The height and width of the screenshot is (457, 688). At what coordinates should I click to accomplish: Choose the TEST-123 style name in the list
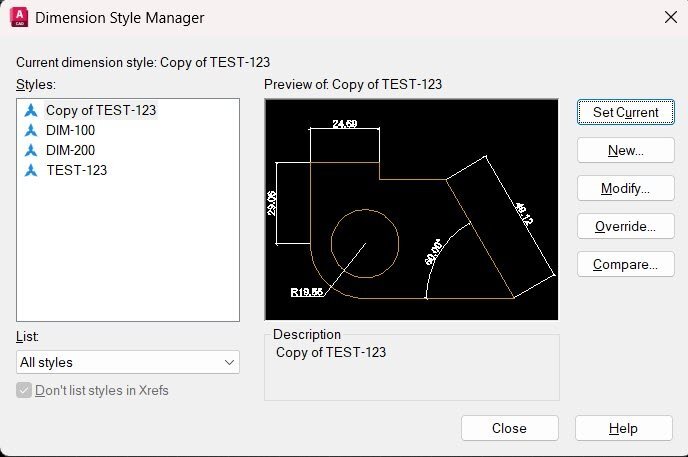click(x=76, y=170)
